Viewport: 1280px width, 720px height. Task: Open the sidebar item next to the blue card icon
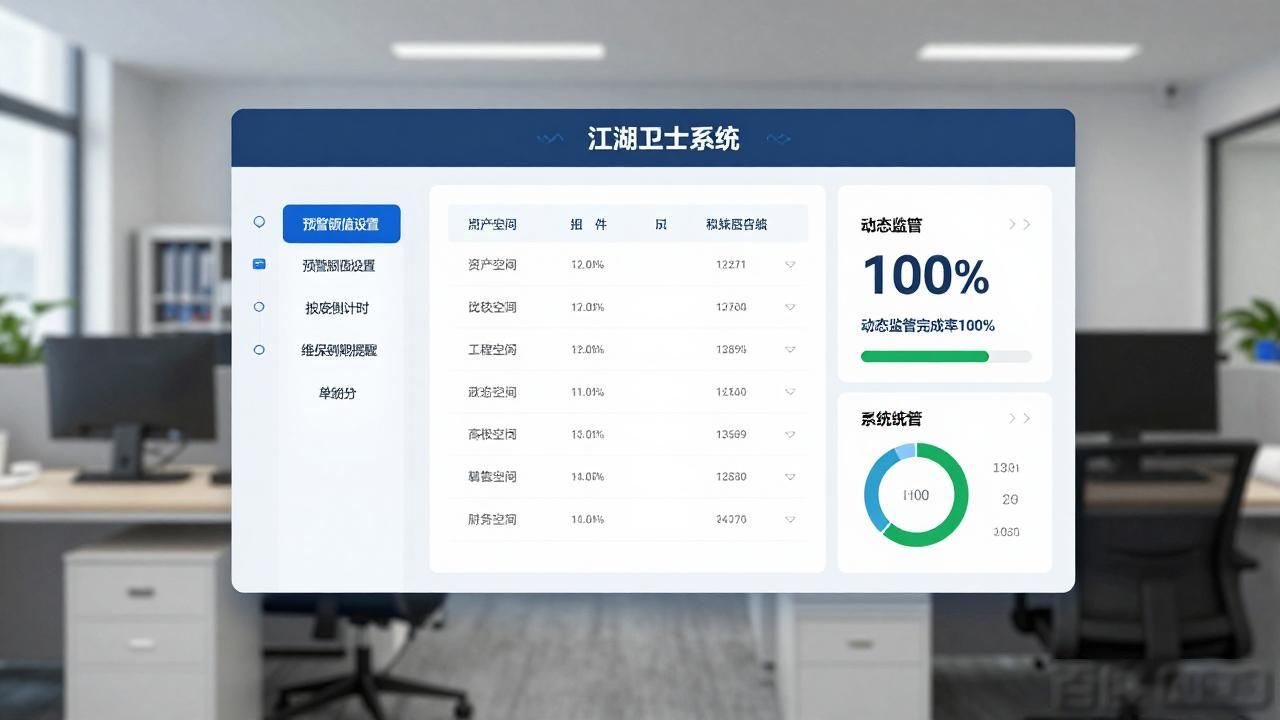339,266
